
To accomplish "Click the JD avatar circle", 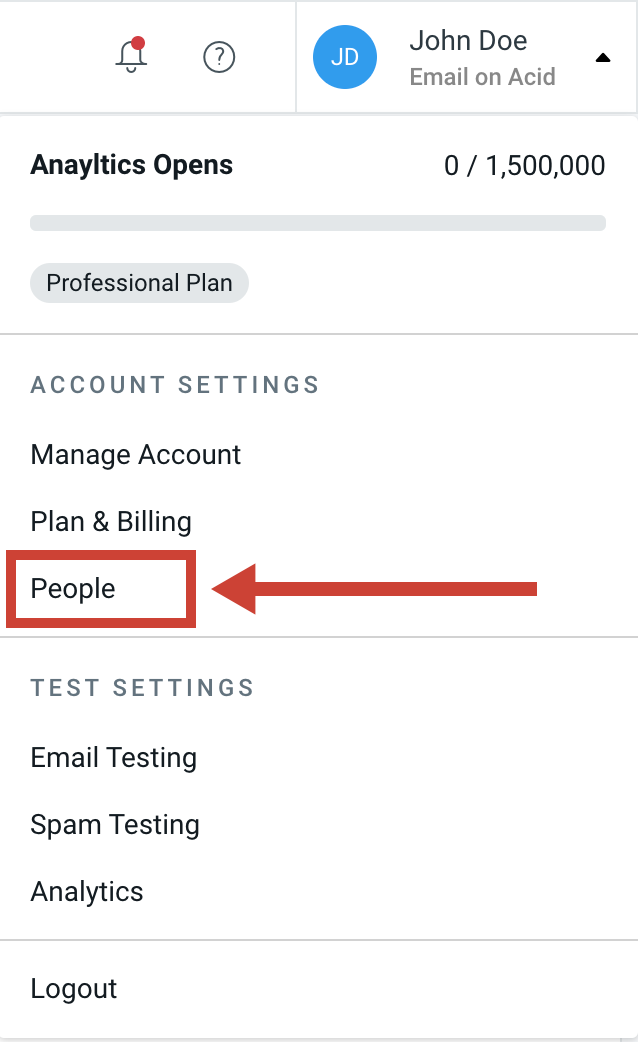I will coord(345,57).
